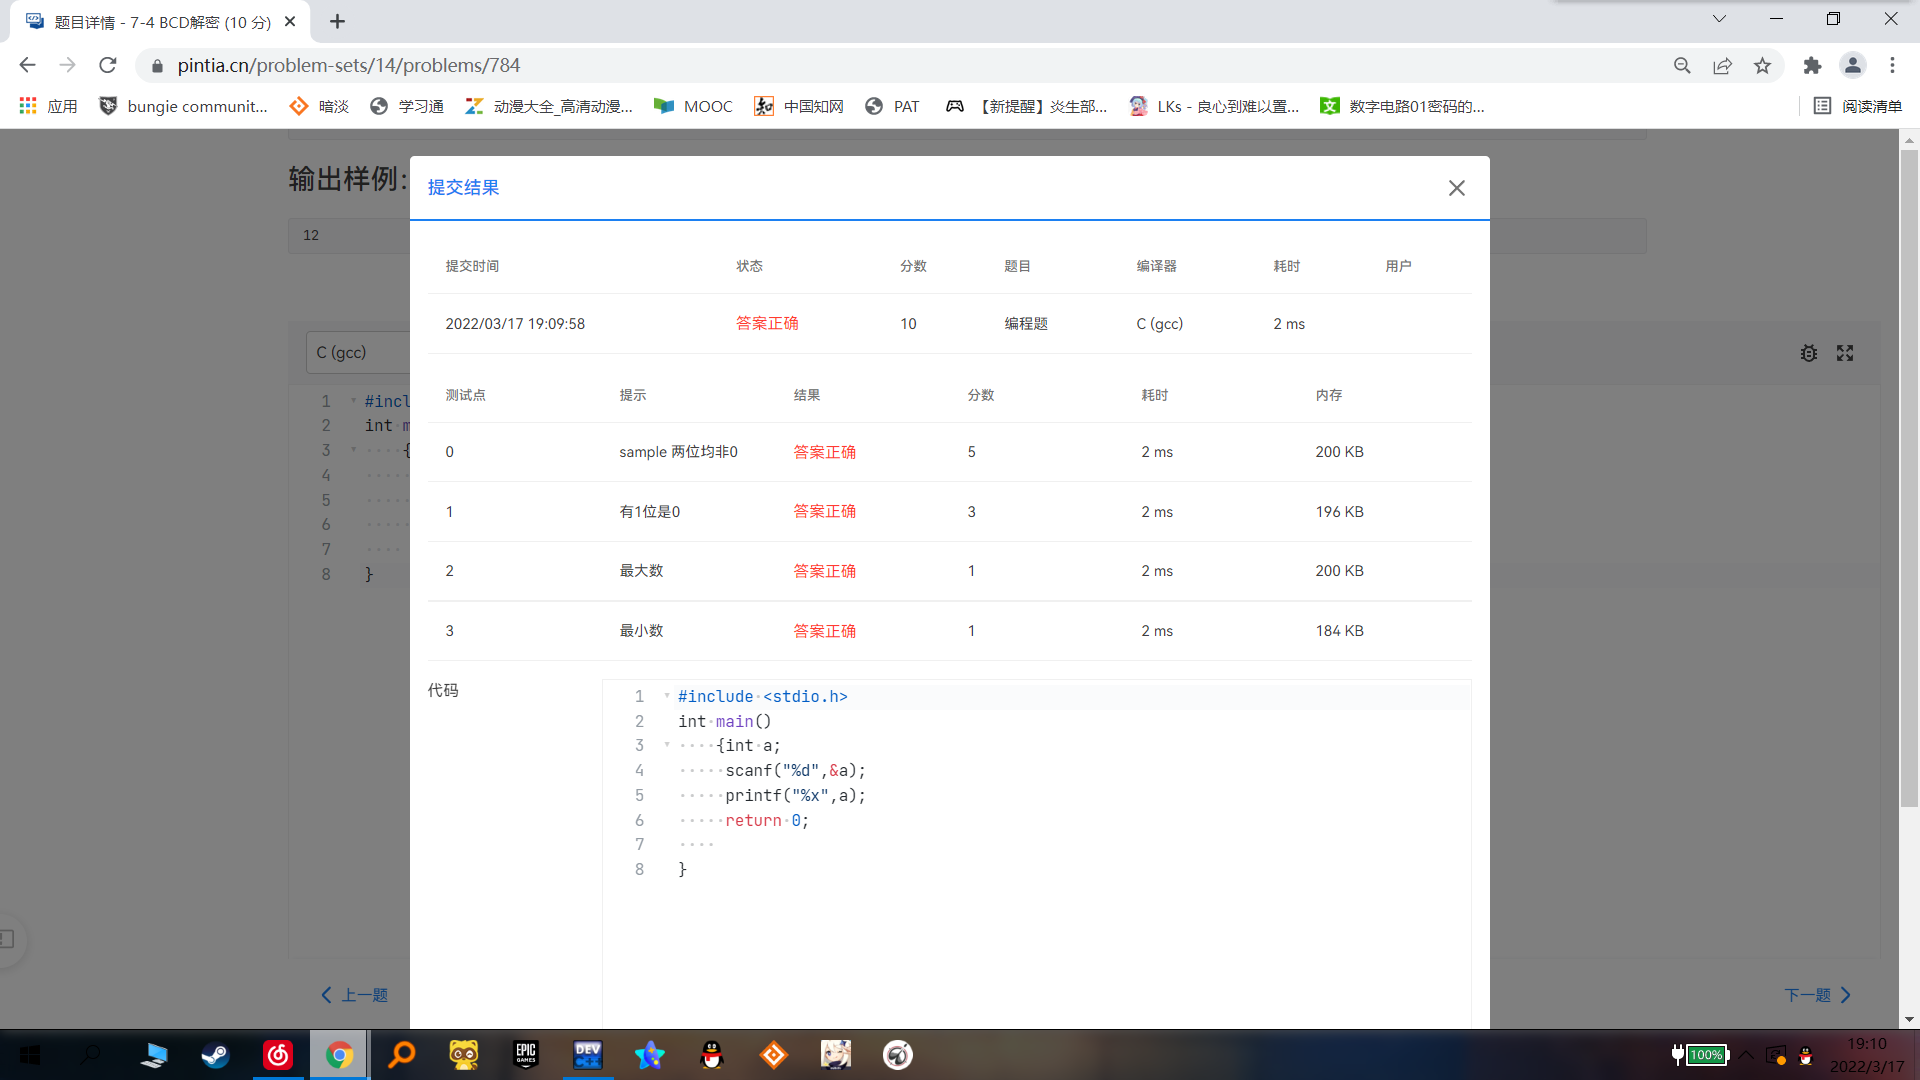The image size is (1920, 1080).
Task: Go to 下一题 (next problem)
Action: (1815, 995)
